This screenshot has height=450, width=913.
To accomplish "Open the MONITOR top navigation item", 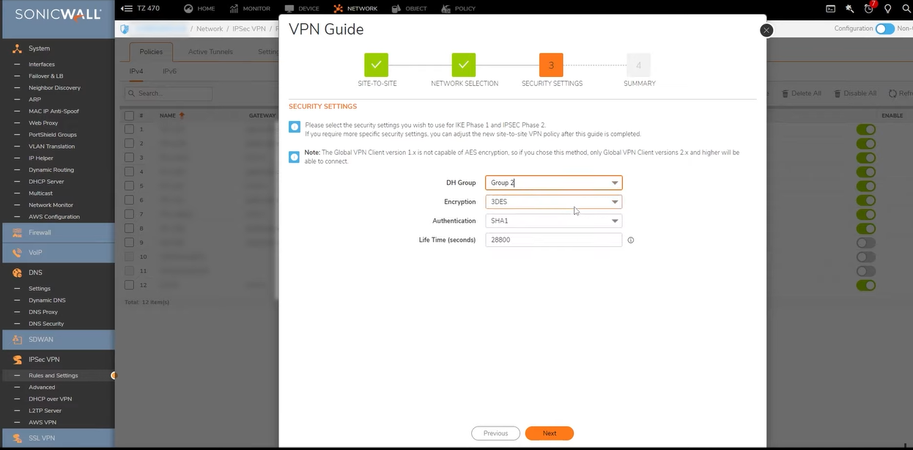I will pyautogui.click(x=249, y=9).
